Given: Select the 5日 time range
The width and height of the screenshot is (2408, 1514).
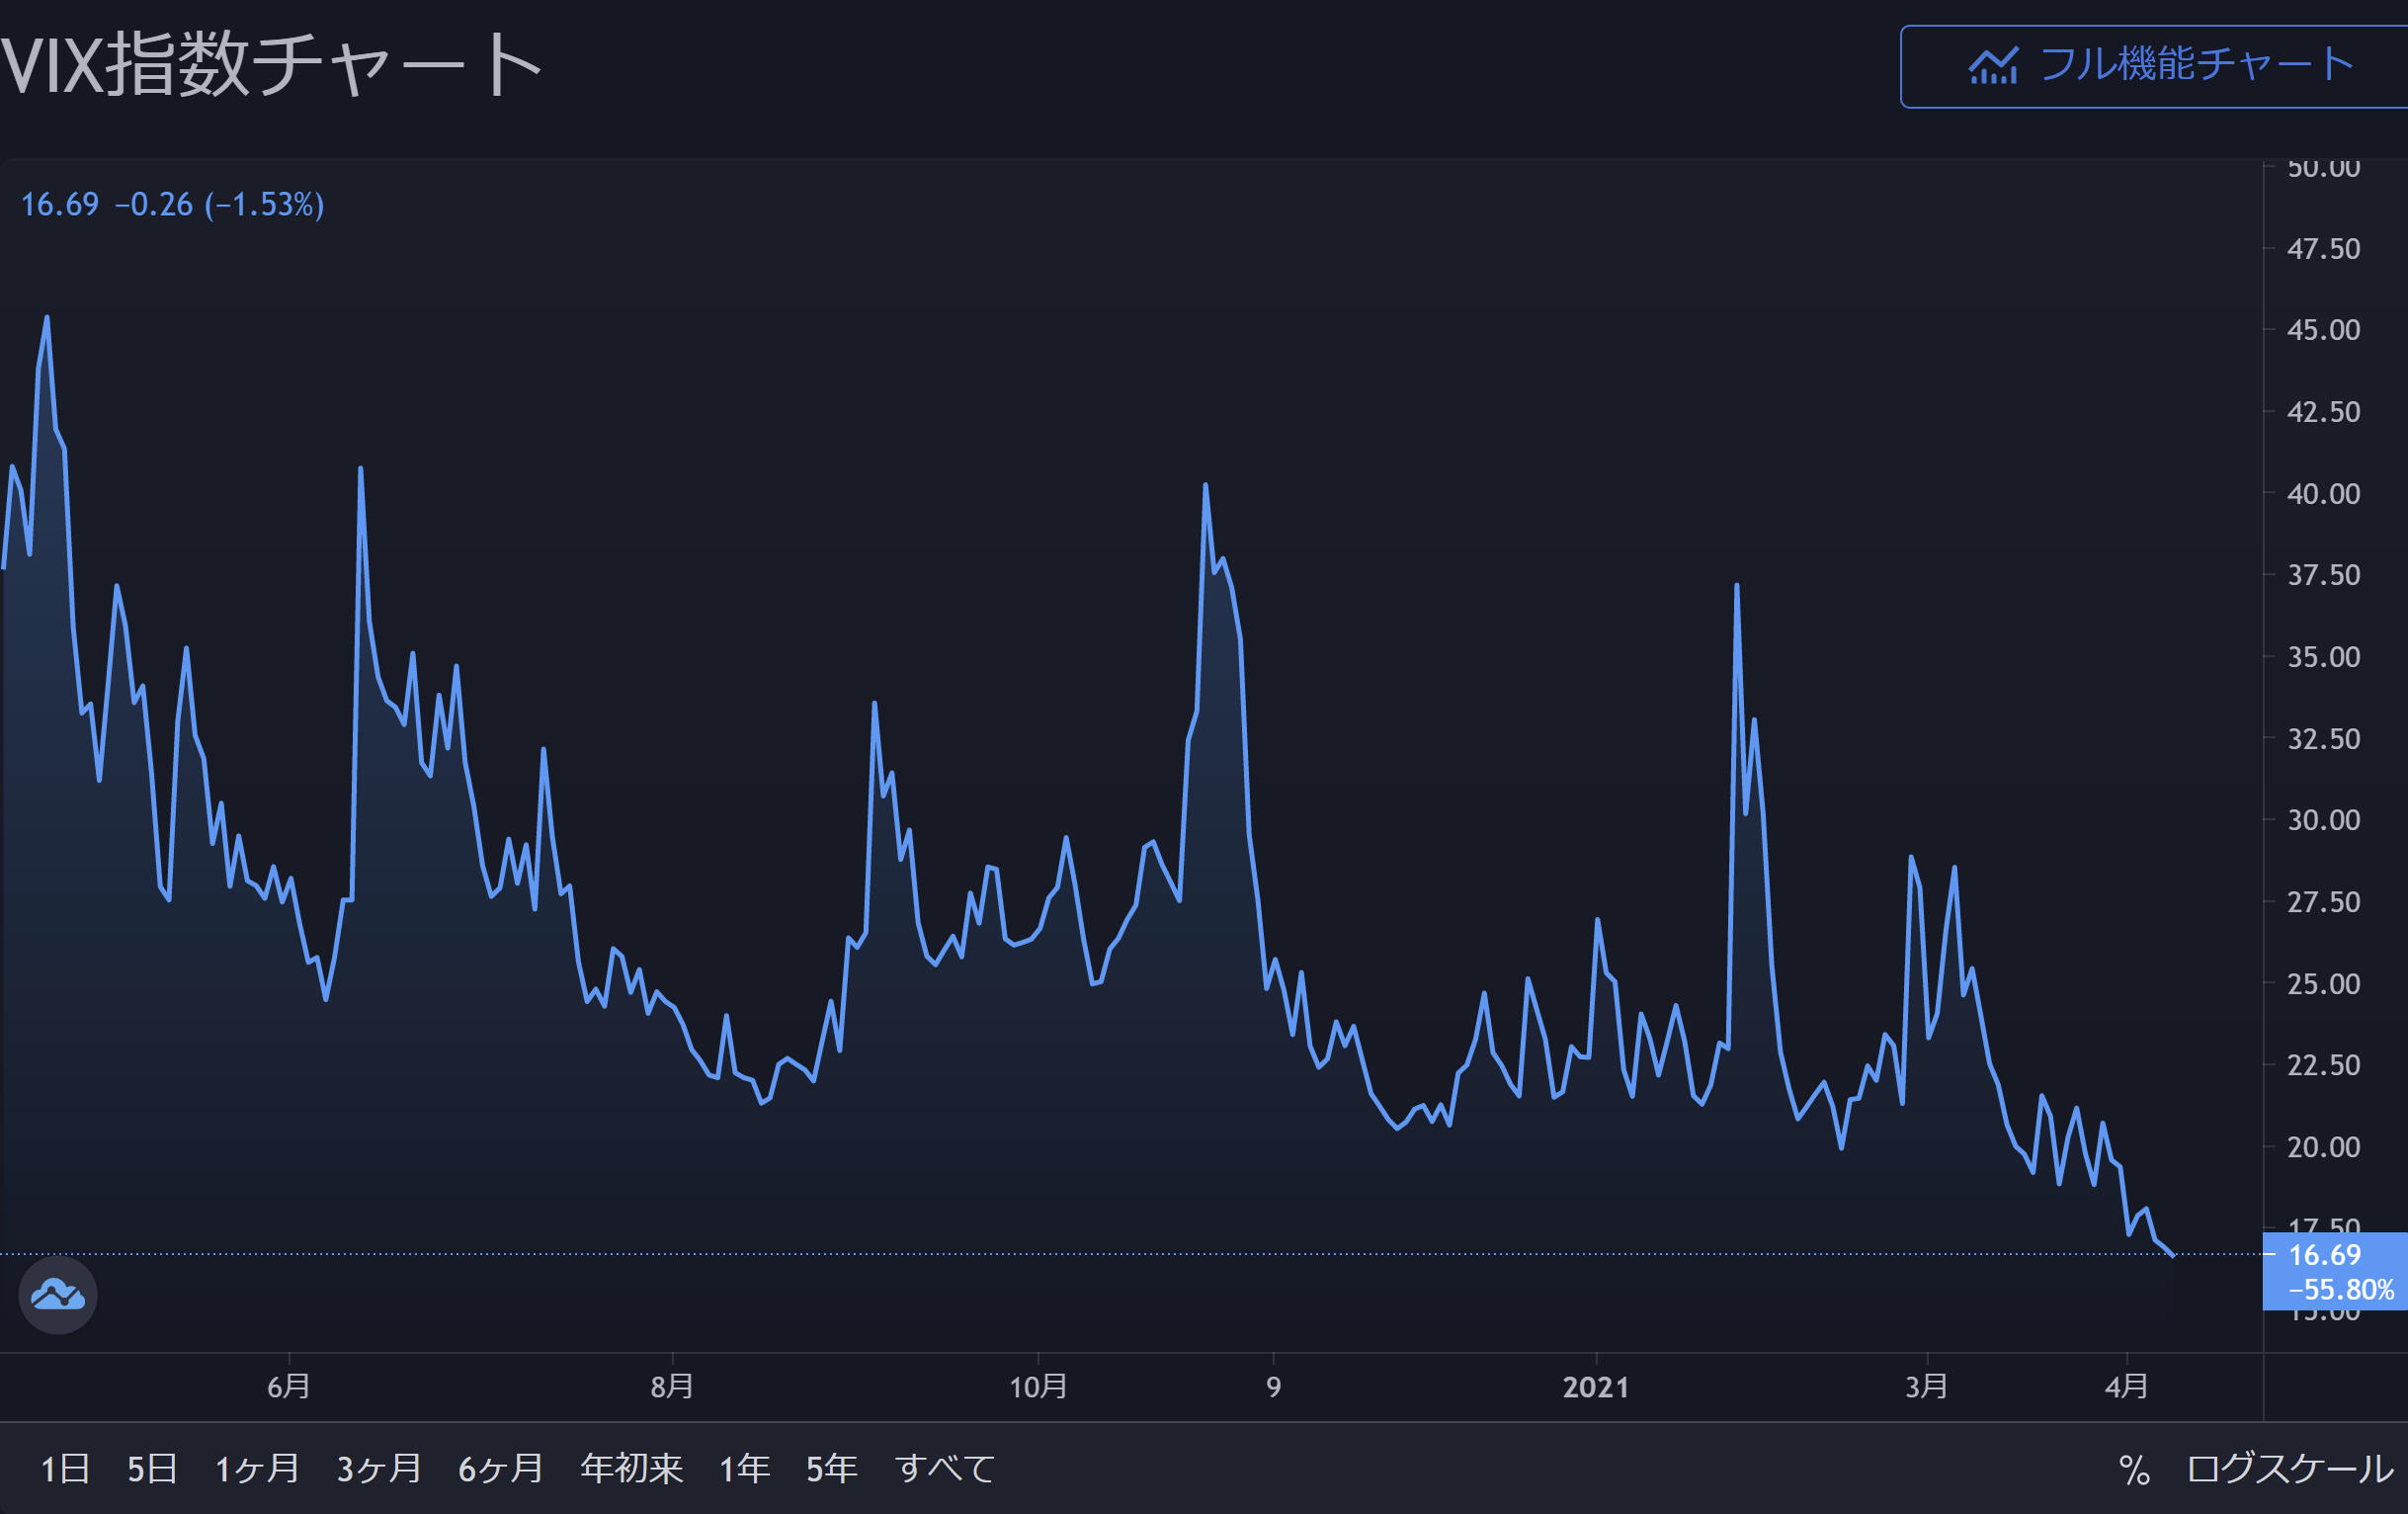Looking at the screenshot, I should pos(152,1469).
